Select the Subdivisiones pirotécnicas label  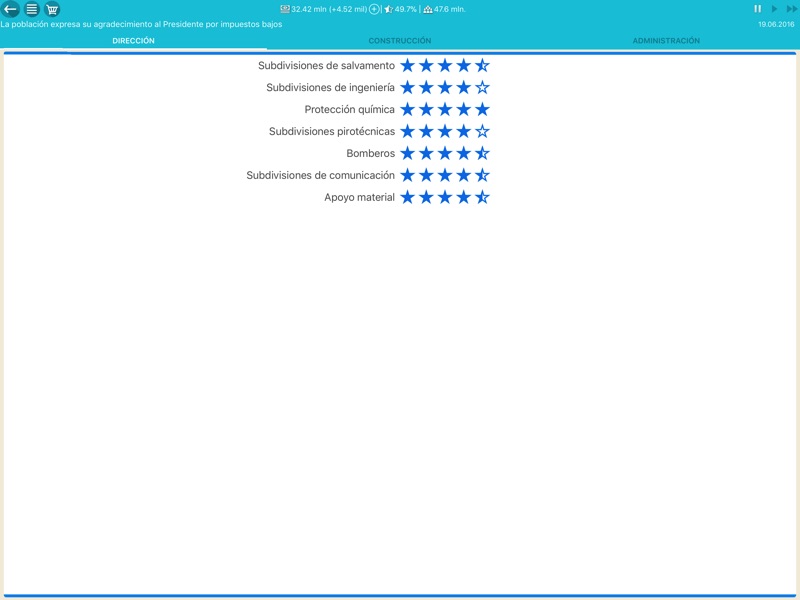(x=332, y=132)
